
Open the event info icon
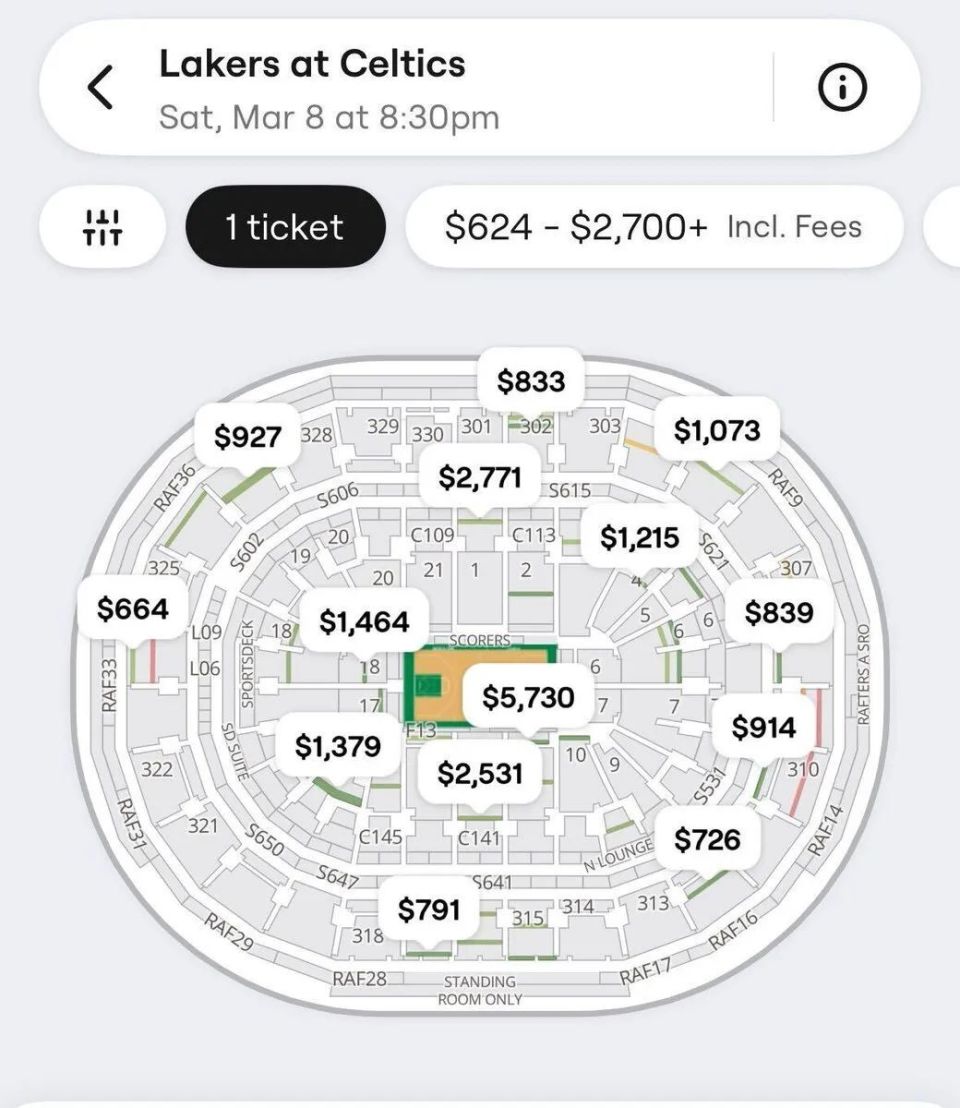842,87
